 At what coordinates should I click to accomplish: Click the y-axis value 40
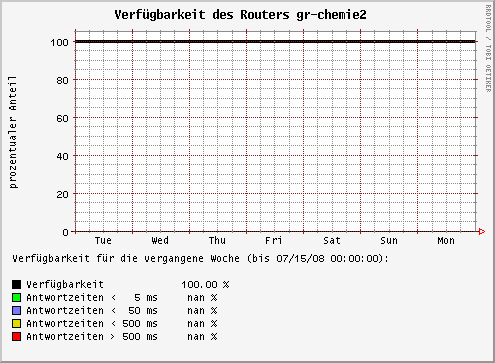62,156
